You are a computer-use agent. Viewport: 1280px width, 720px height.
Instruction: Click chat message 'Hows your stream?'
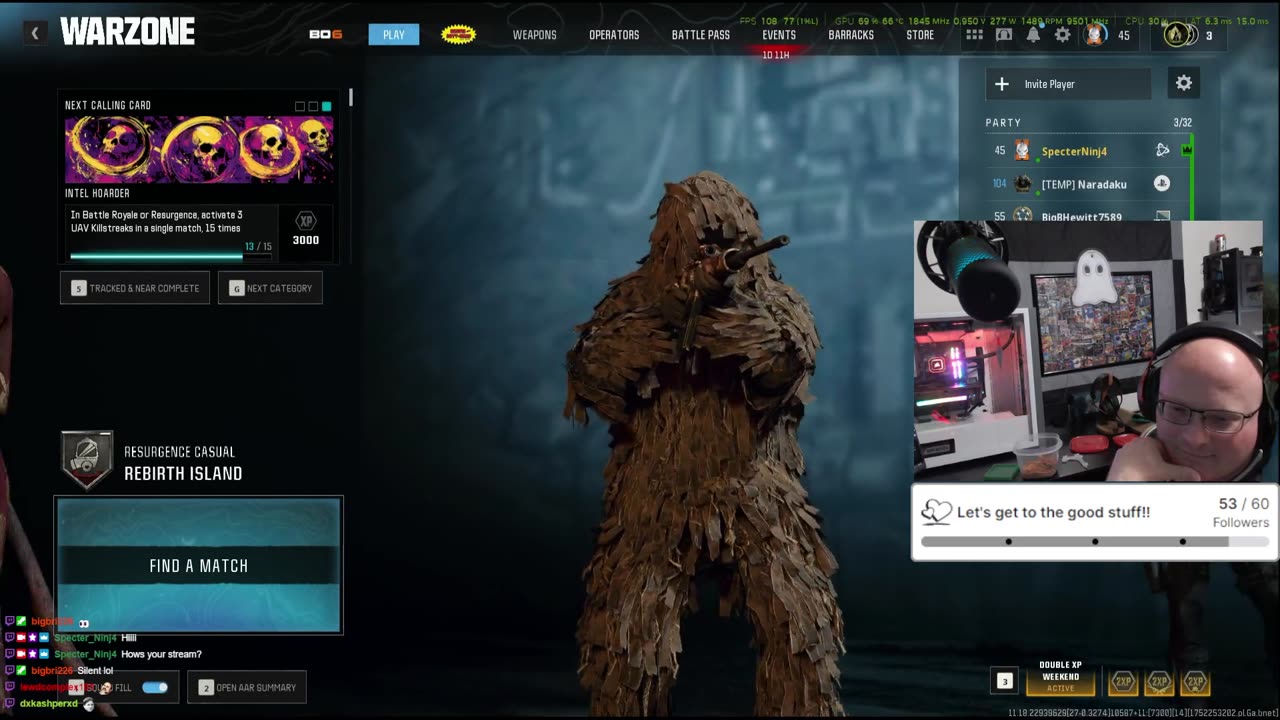(x=161, y=654)
